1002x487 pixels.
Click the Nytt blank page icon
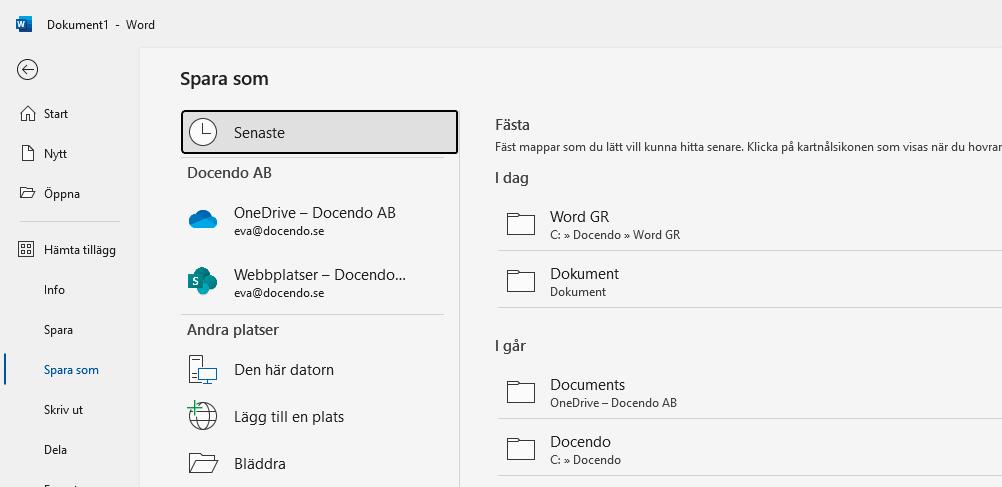tap(27, 154)
